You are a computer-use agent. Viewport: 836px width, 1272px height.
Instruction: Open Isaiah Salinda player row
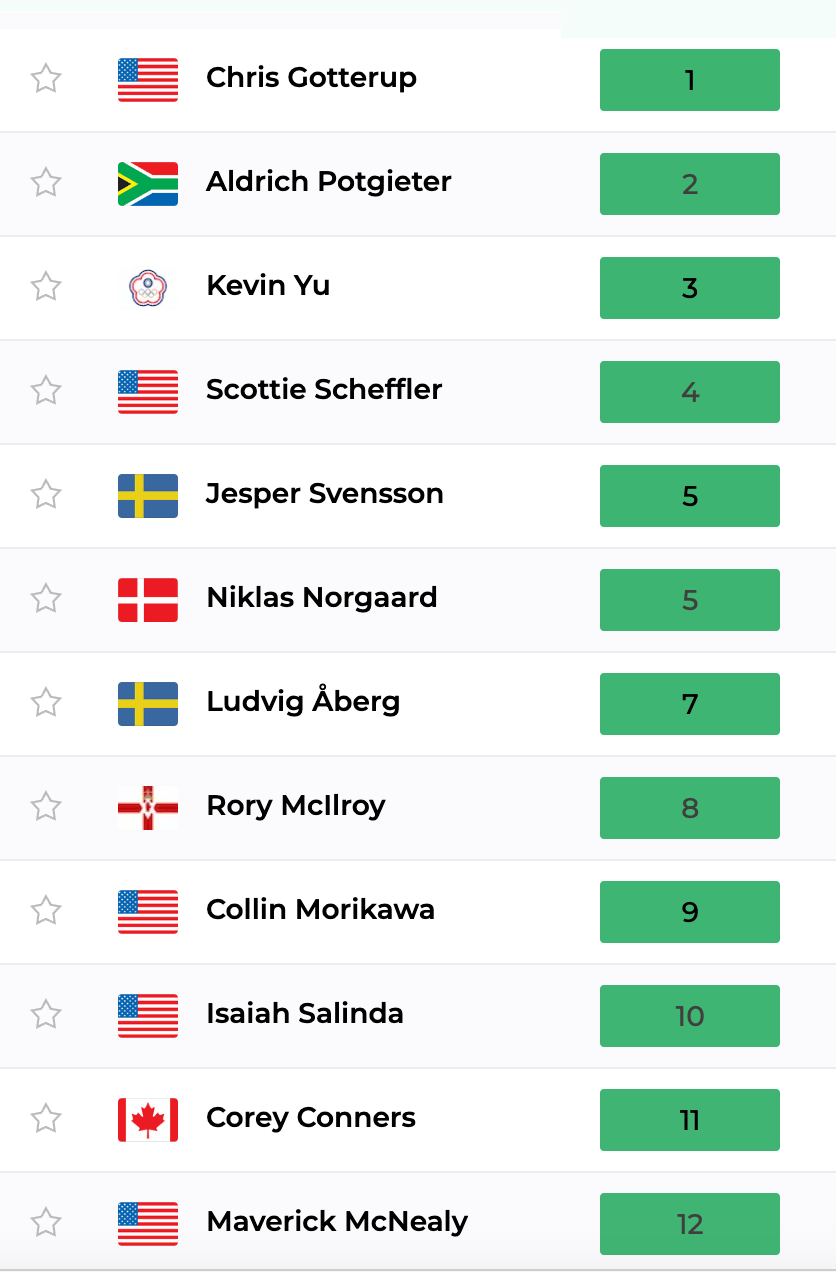418,1016
